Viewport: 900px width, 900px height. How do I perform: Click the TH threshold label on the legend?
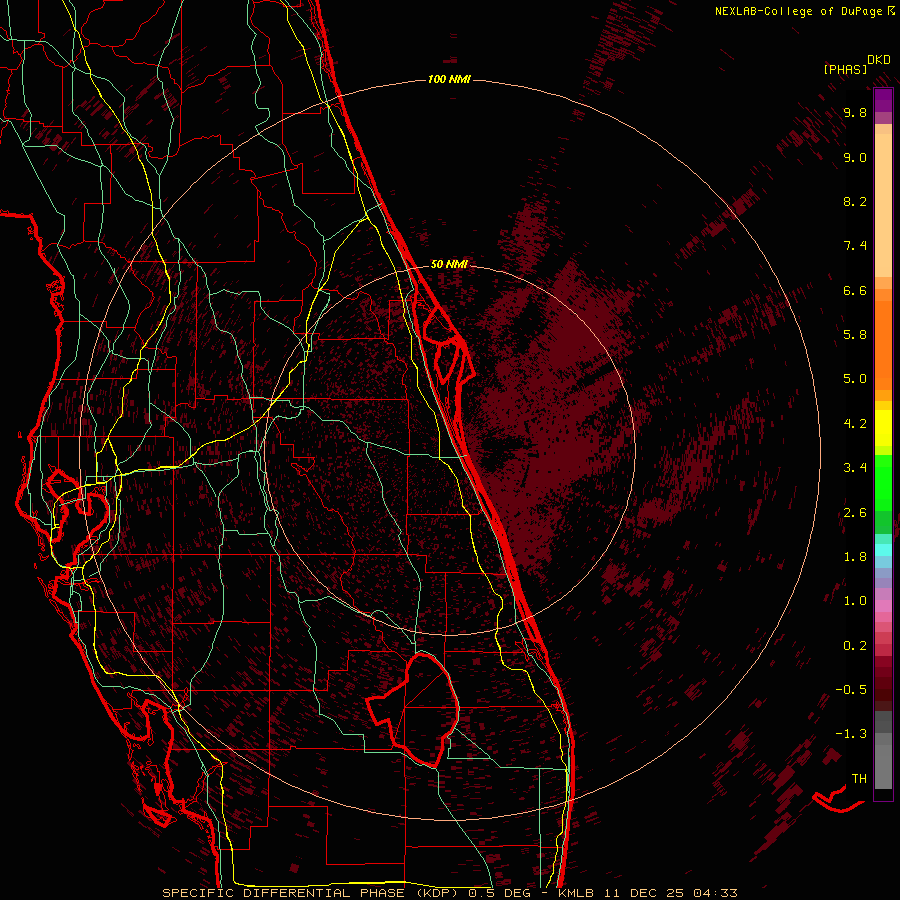[859, 779]
